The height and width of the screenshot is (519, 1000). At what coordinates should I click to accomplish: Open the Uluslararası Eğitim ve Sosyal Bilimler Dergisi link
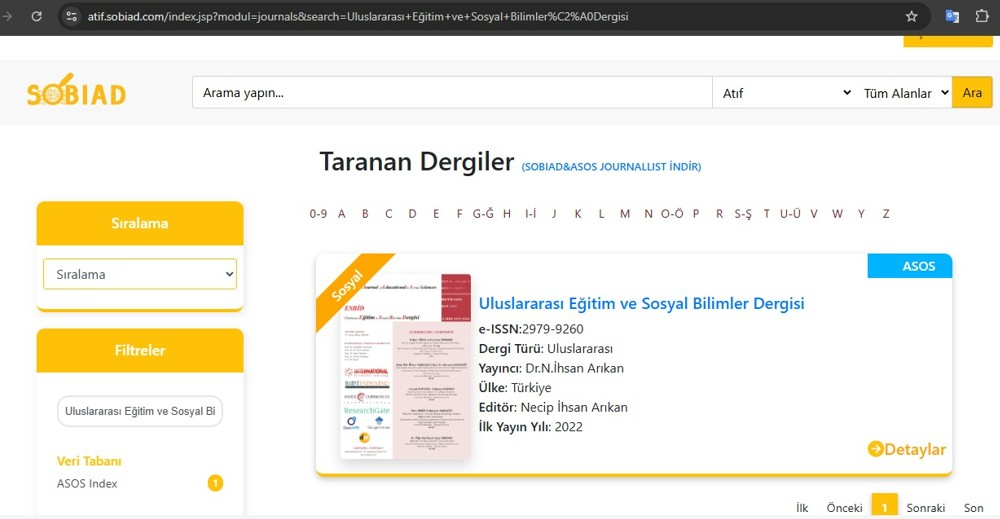641,303
